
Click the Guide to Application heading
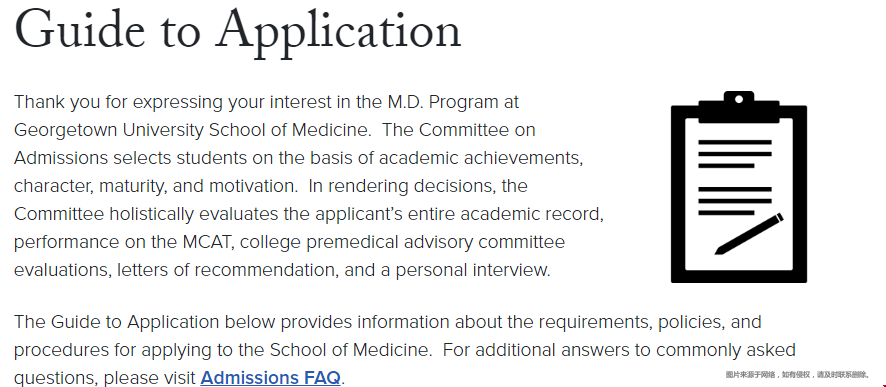238,29
